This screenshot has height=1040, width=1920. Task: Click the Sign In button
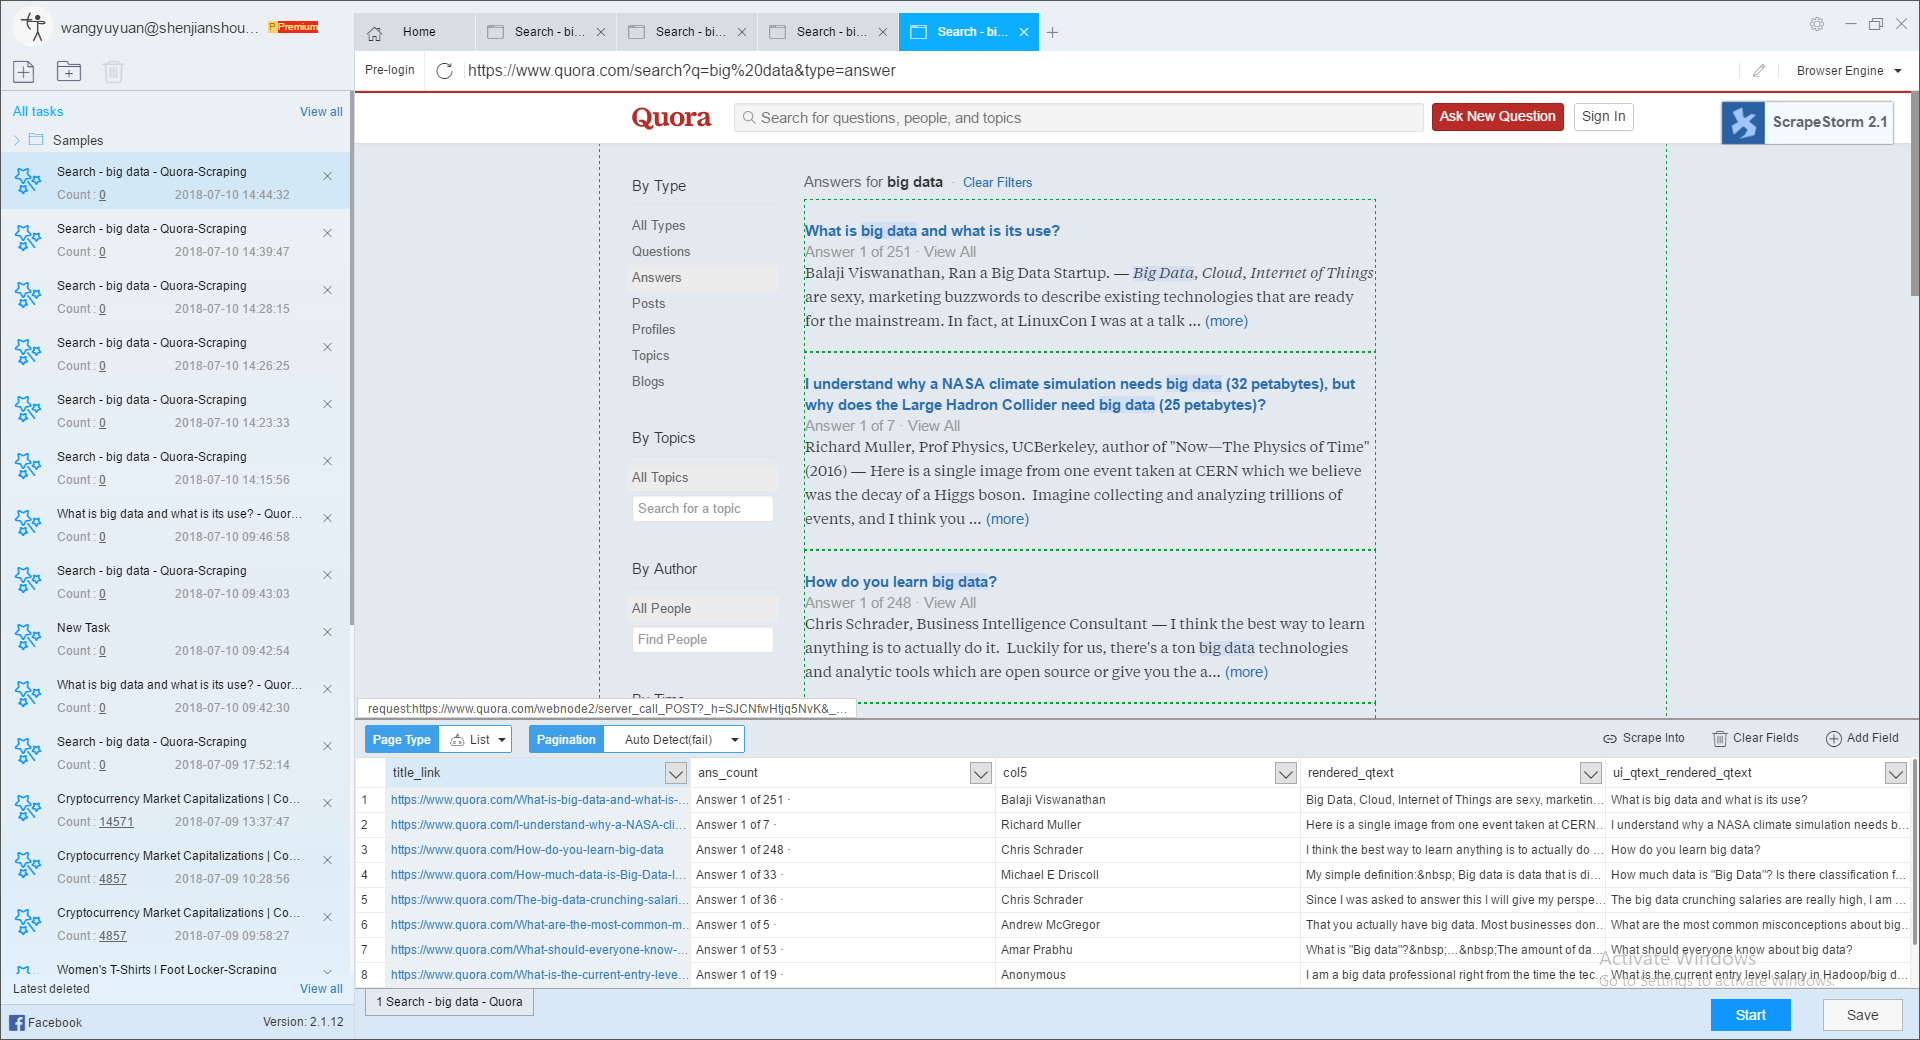[1603, 117]
